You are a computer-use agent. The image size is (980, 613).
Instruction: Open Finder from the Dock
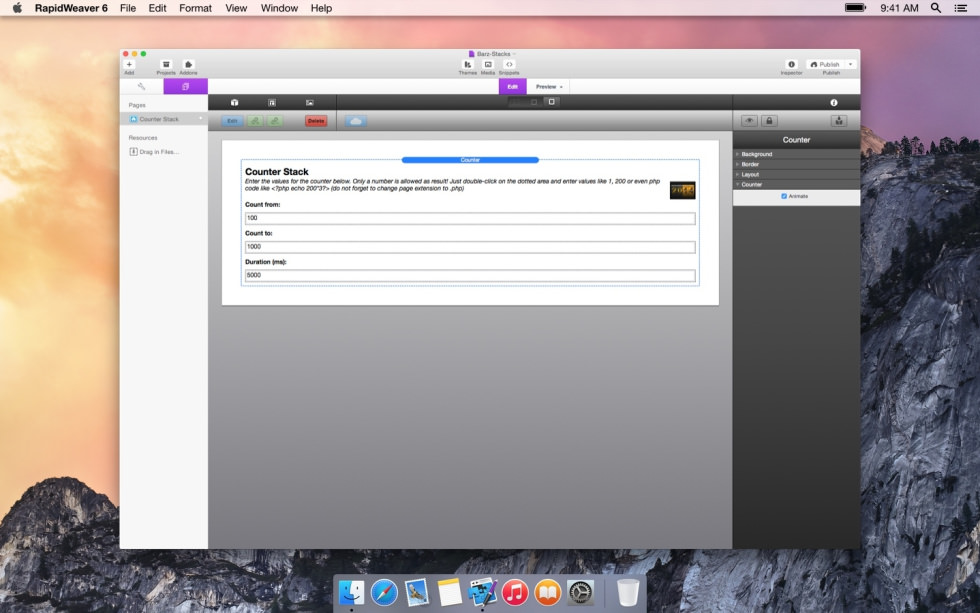tap(351, 592)
